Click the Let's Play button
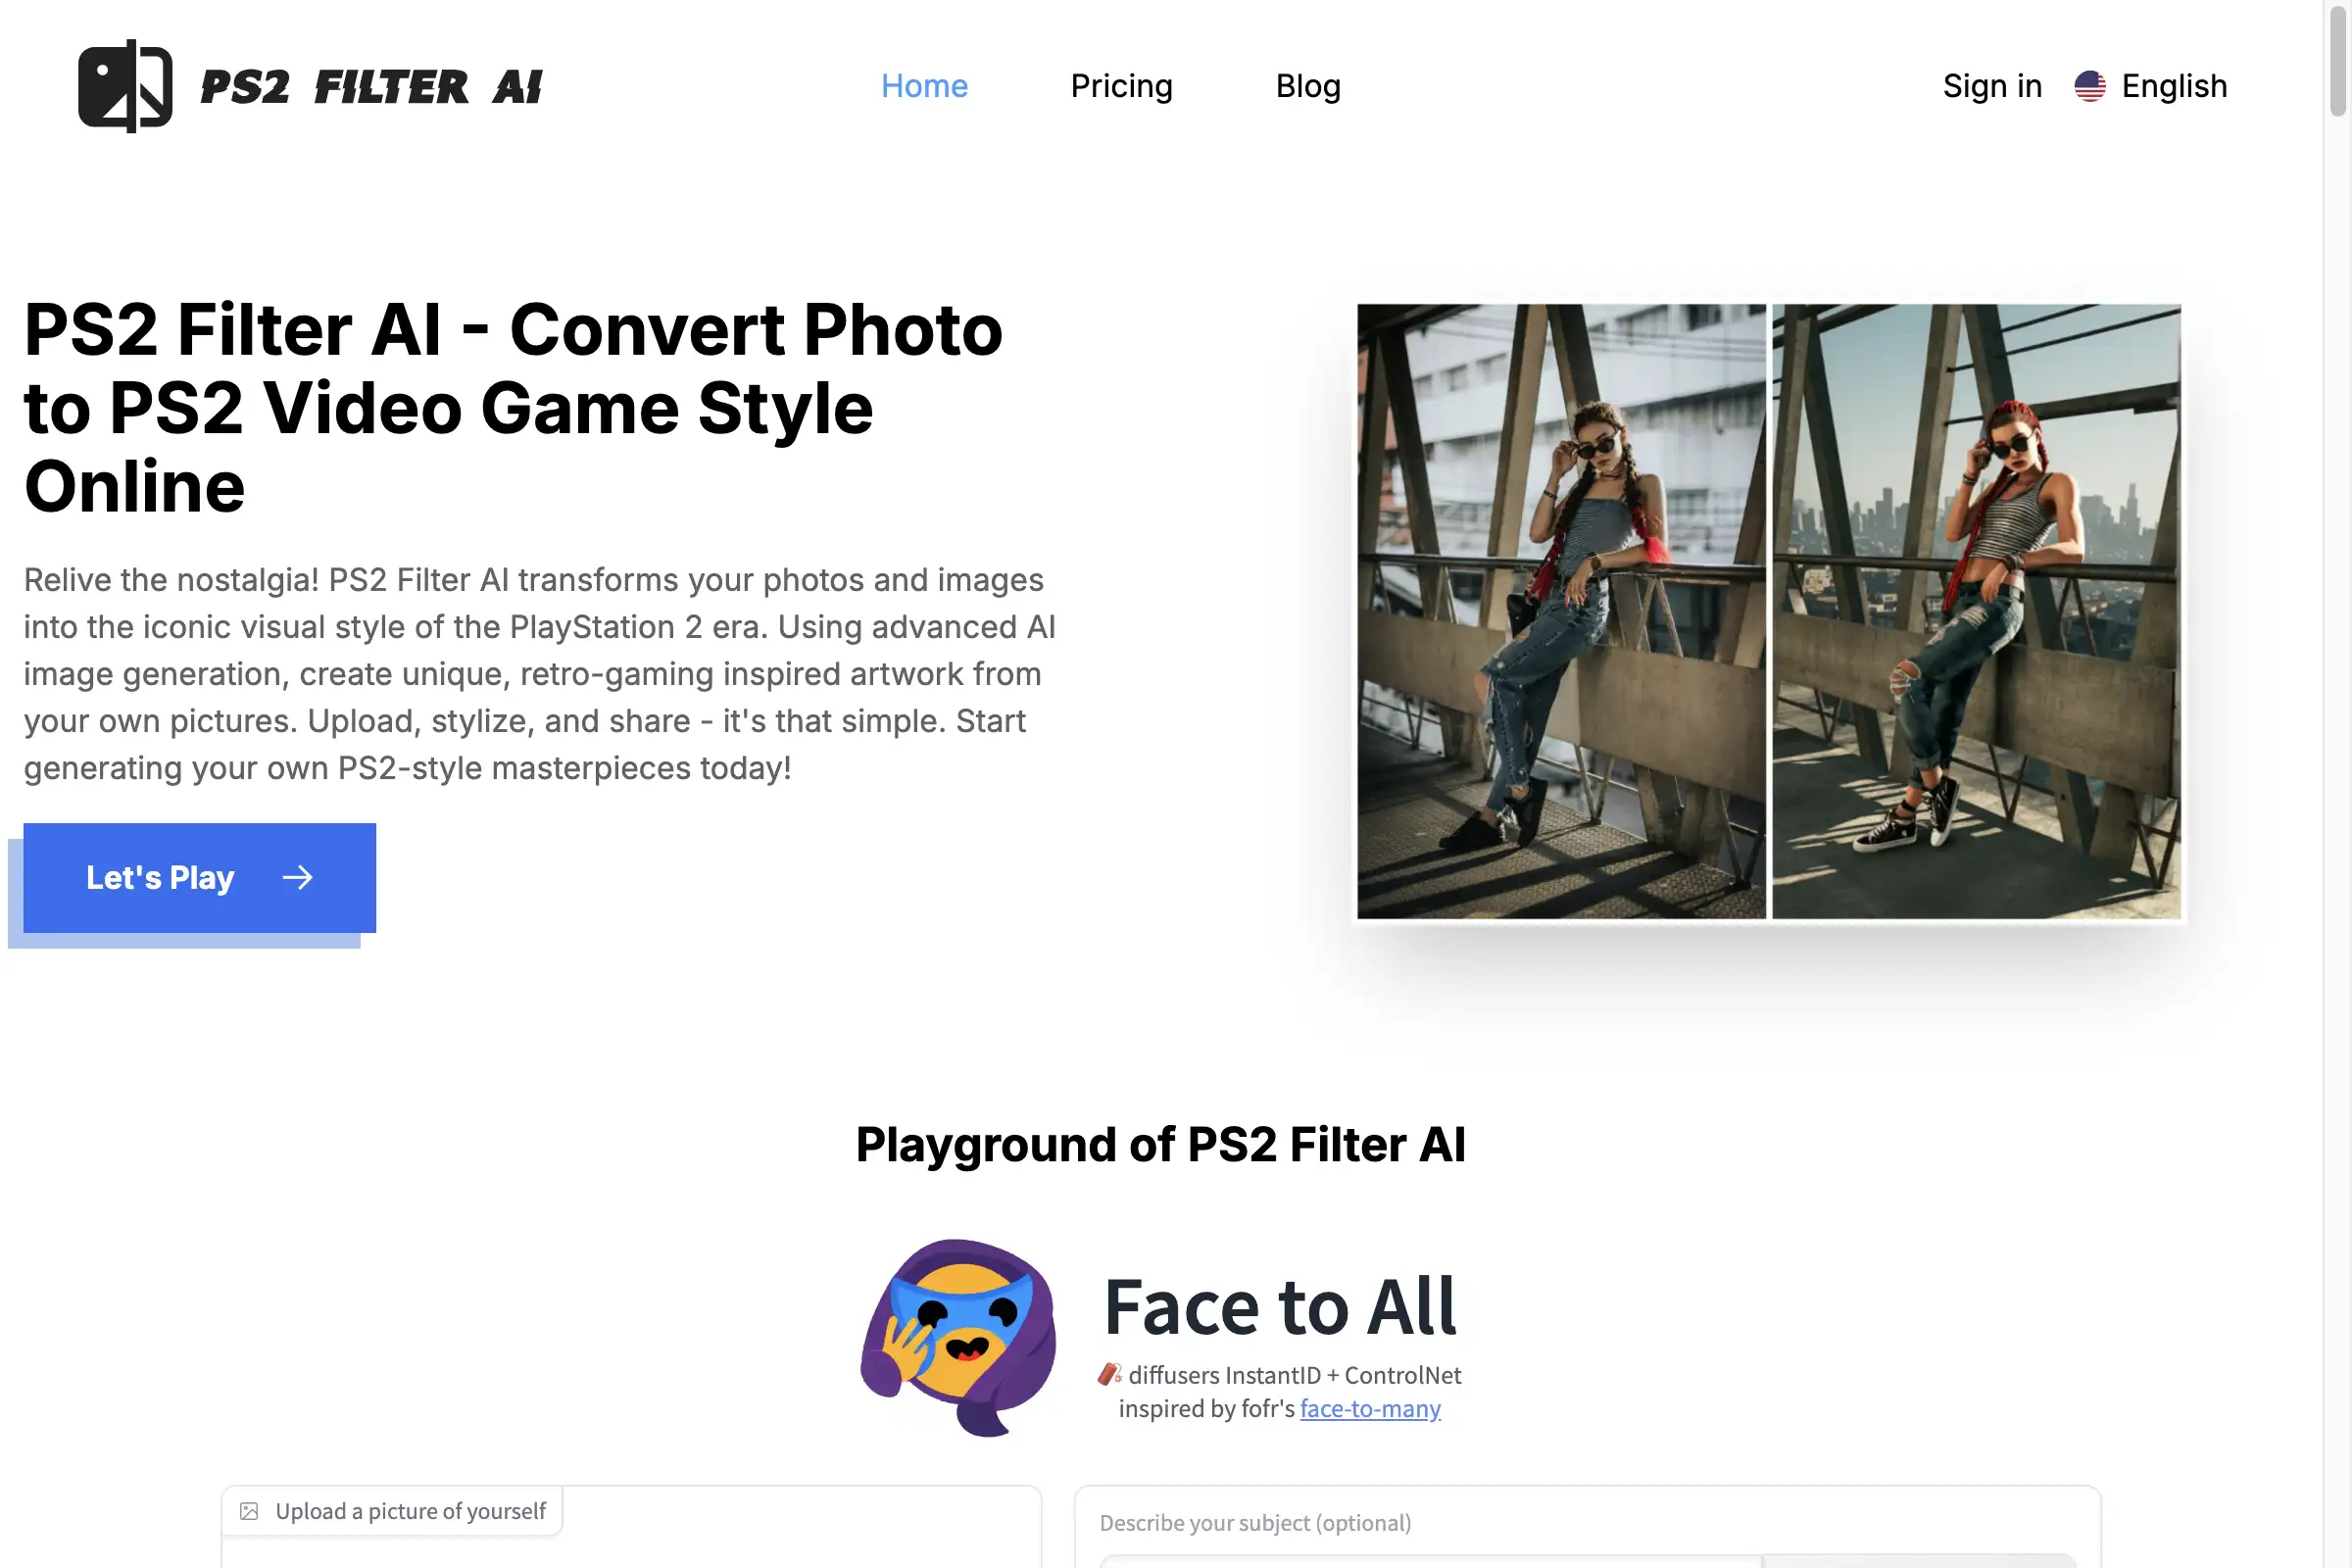Viewport: 2352px width, 1568px height. coord(200,877)
